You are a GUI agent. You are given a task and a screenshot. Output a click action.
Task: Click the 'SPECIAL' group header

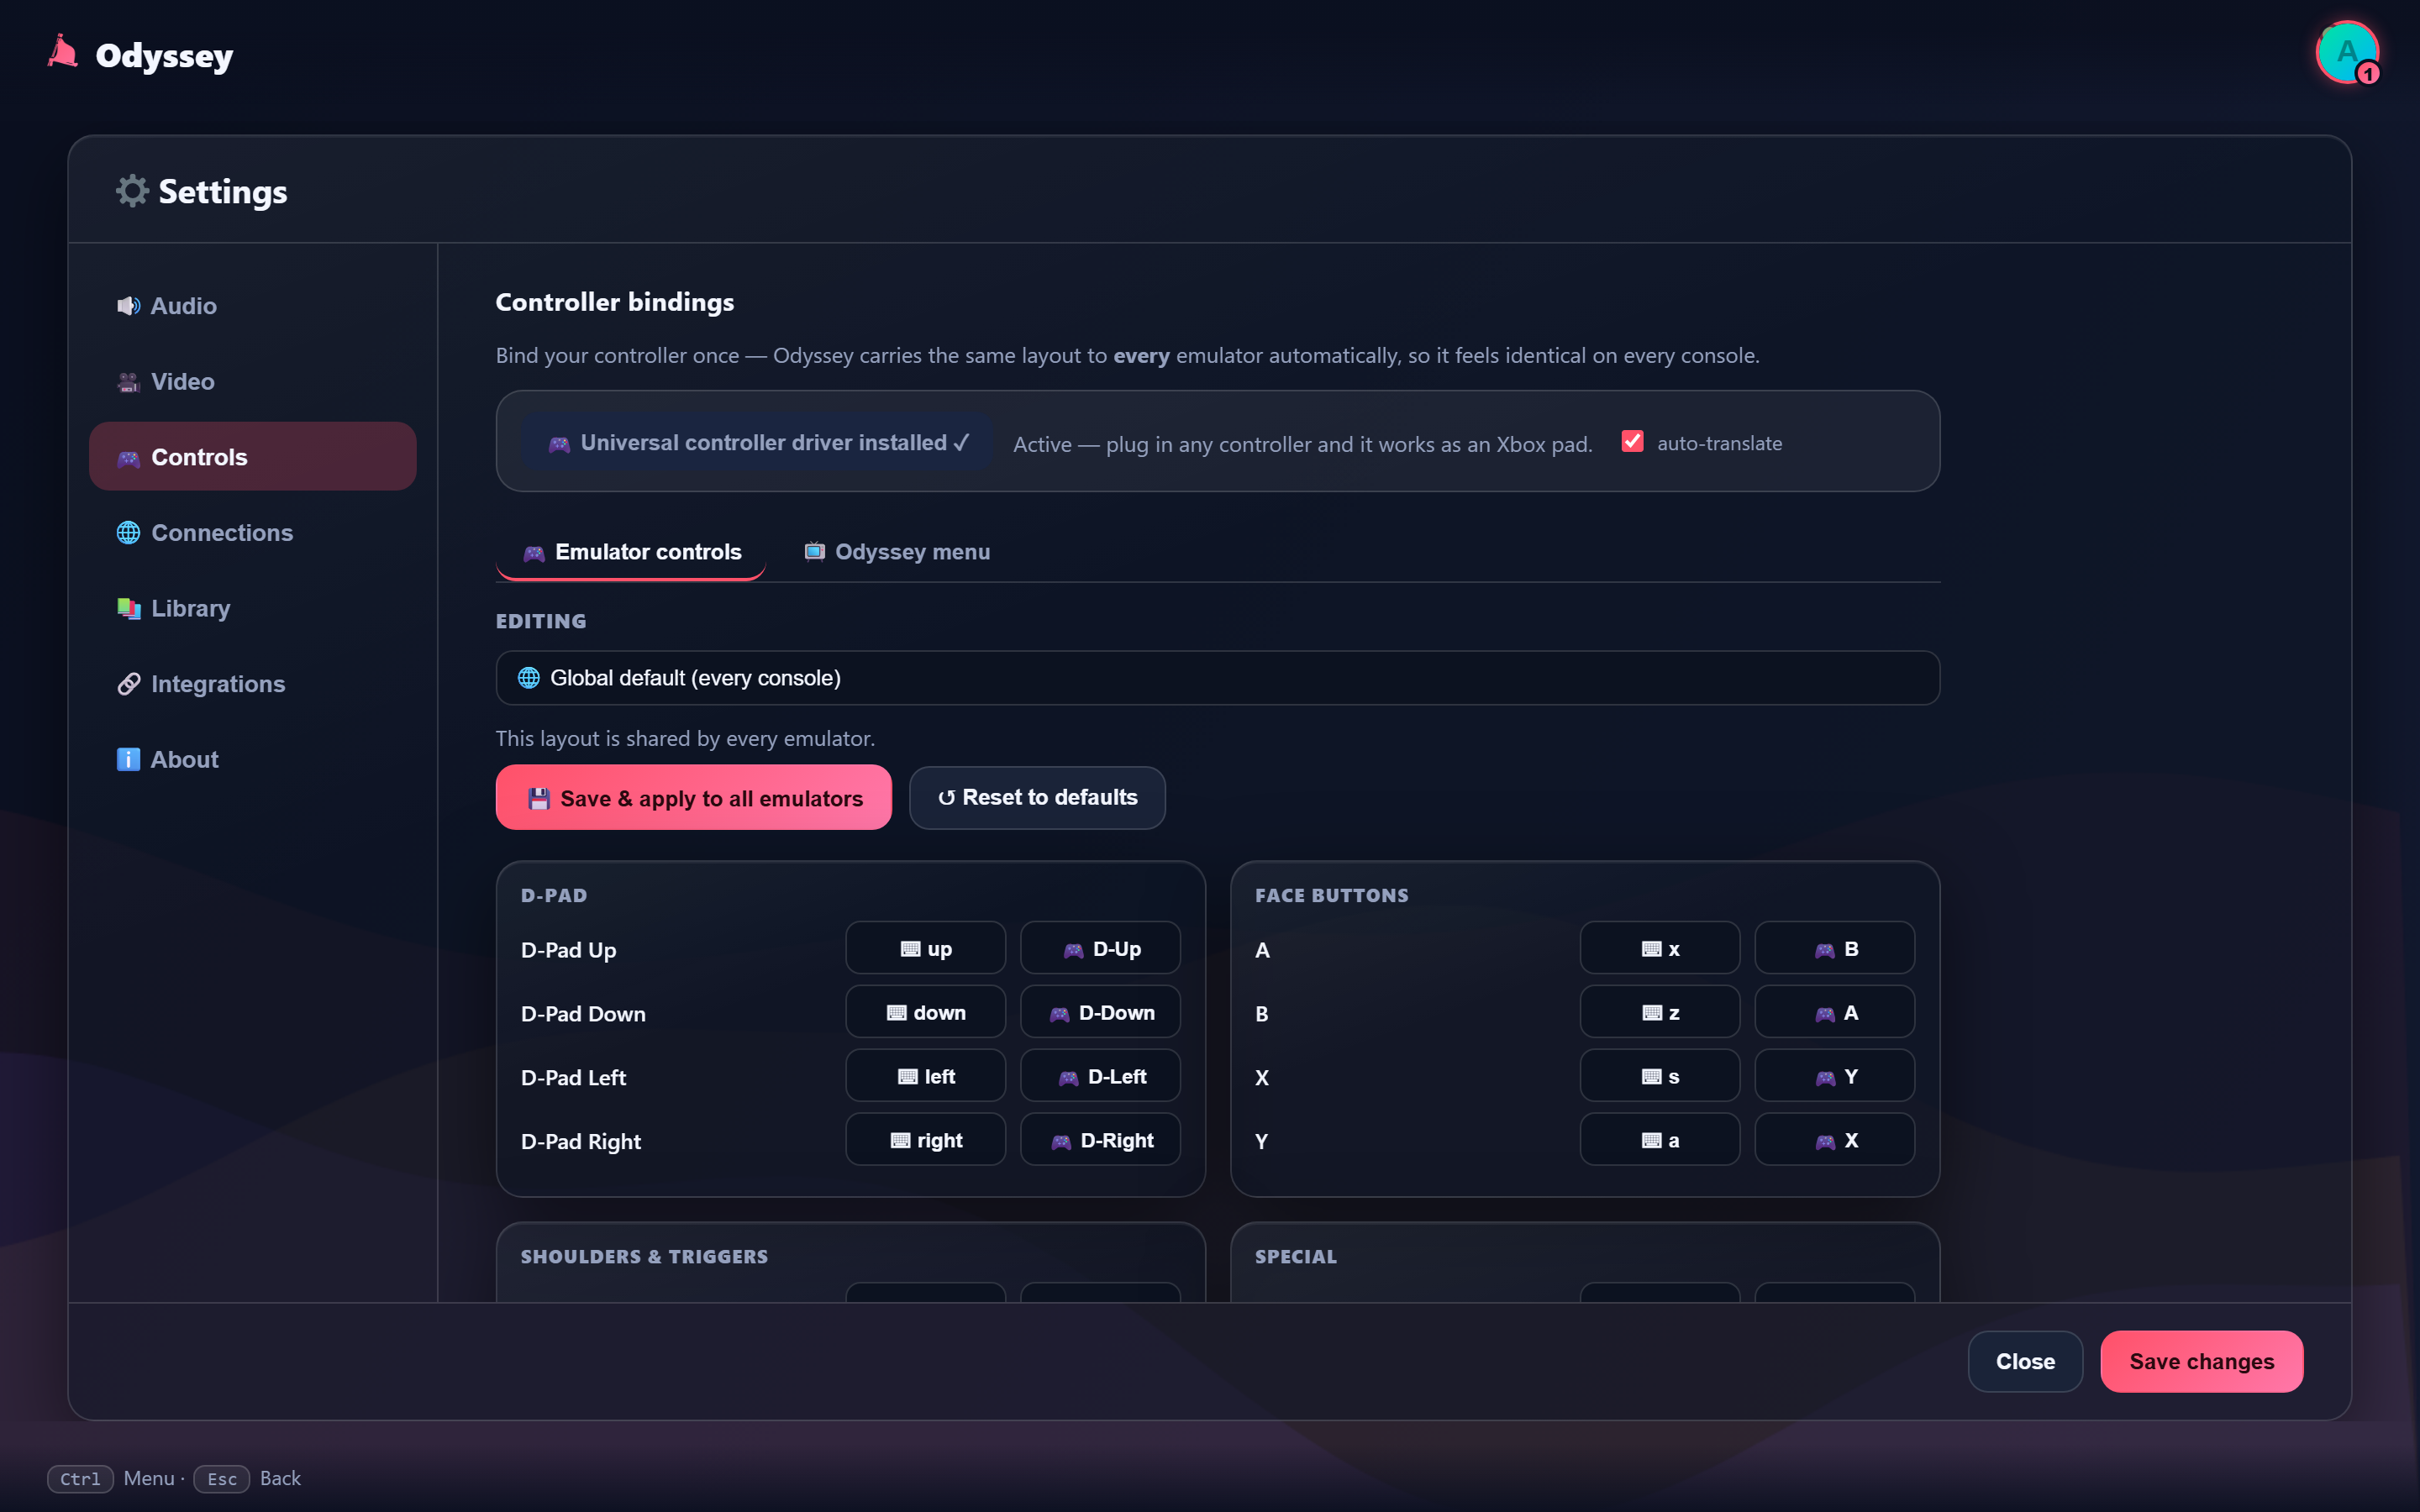tap(1295, 1256)
